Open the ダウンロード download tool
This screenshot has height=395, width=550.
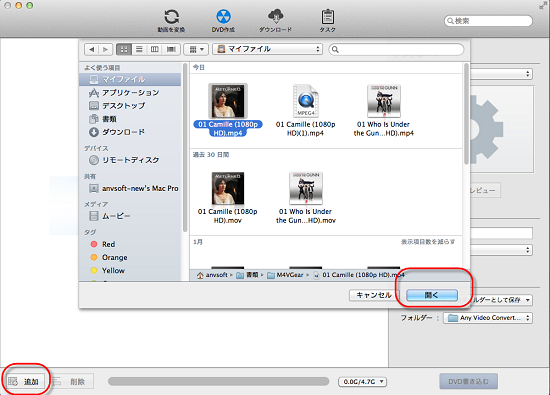coord(275,21)
